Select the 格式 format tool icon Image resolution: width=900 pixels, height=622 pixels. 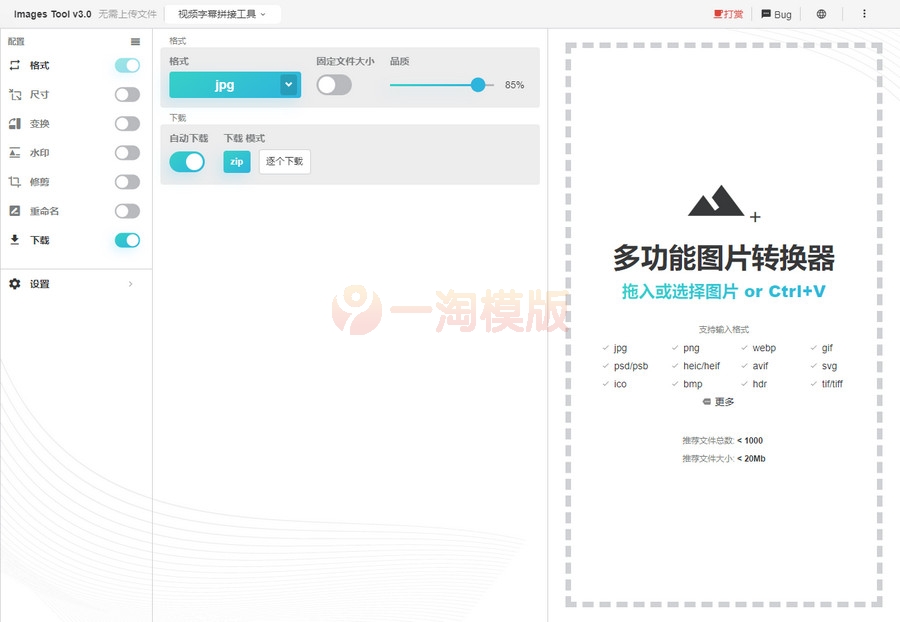coord(14,65)
